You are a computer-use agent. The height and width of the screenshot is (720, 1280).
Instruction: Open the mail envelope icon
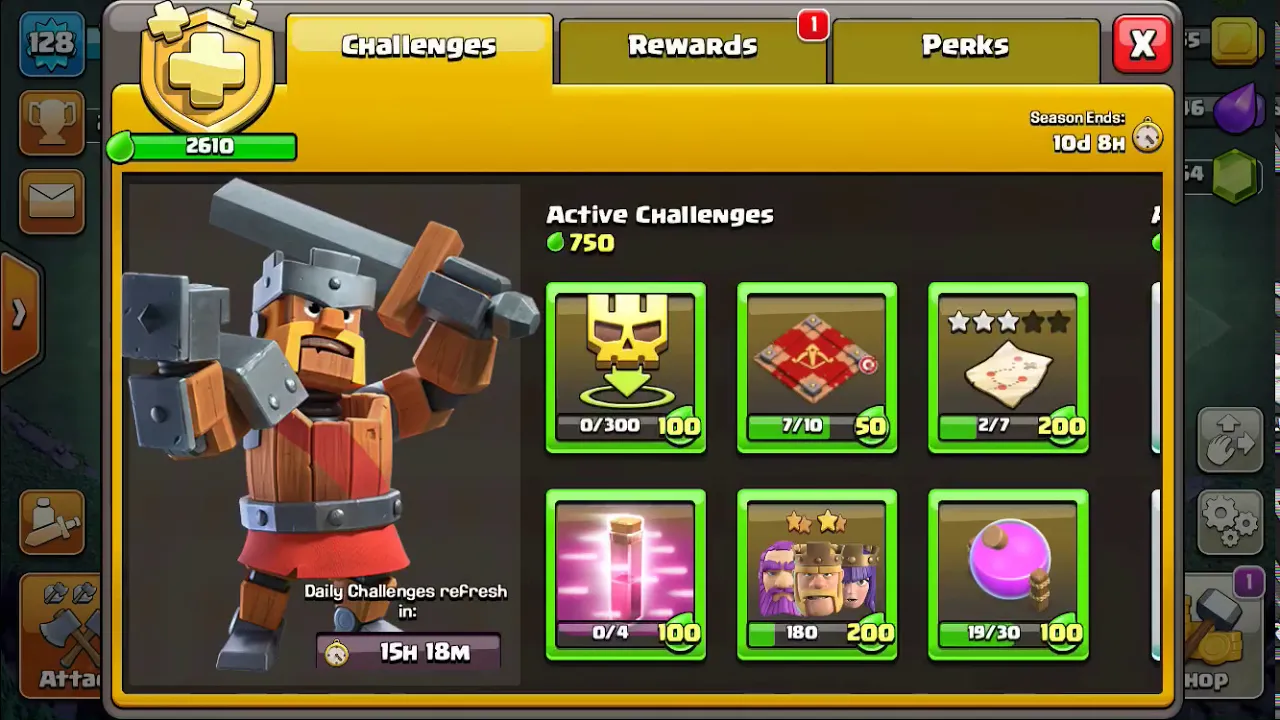click(52, 199)
